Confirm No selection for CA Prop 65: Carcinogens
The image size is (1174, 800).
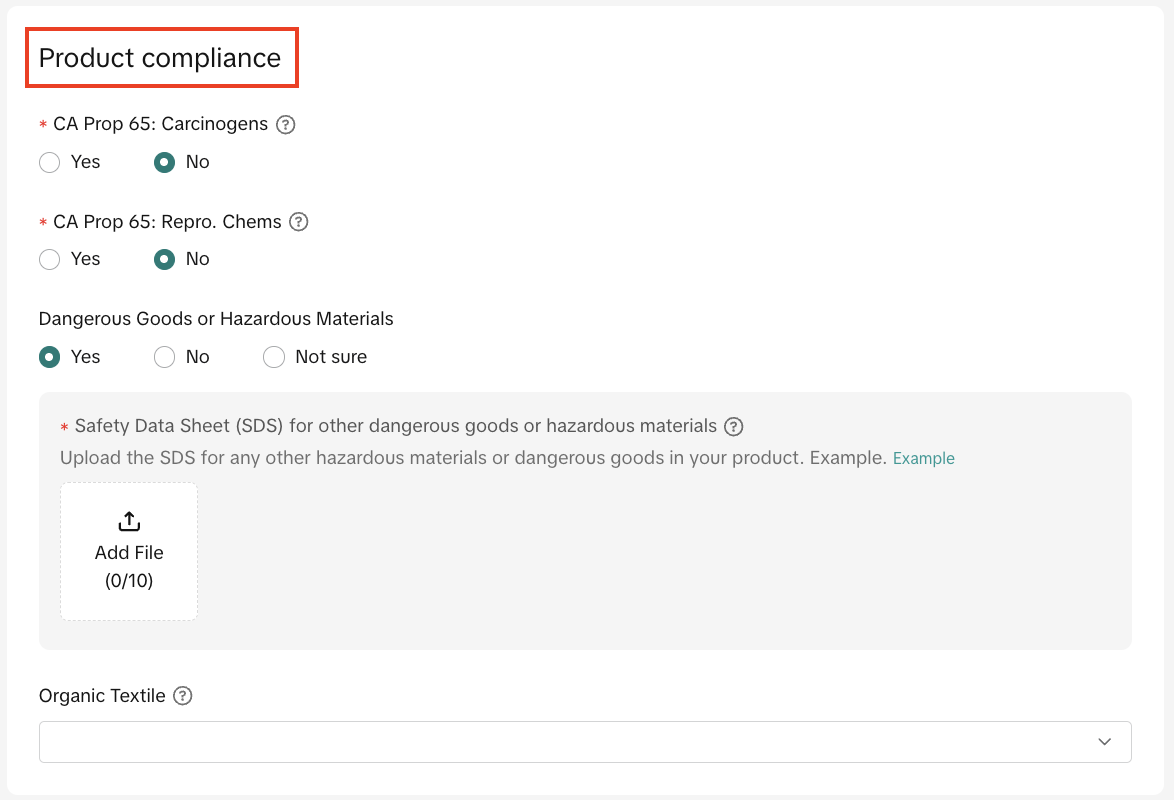coord(164,162)
